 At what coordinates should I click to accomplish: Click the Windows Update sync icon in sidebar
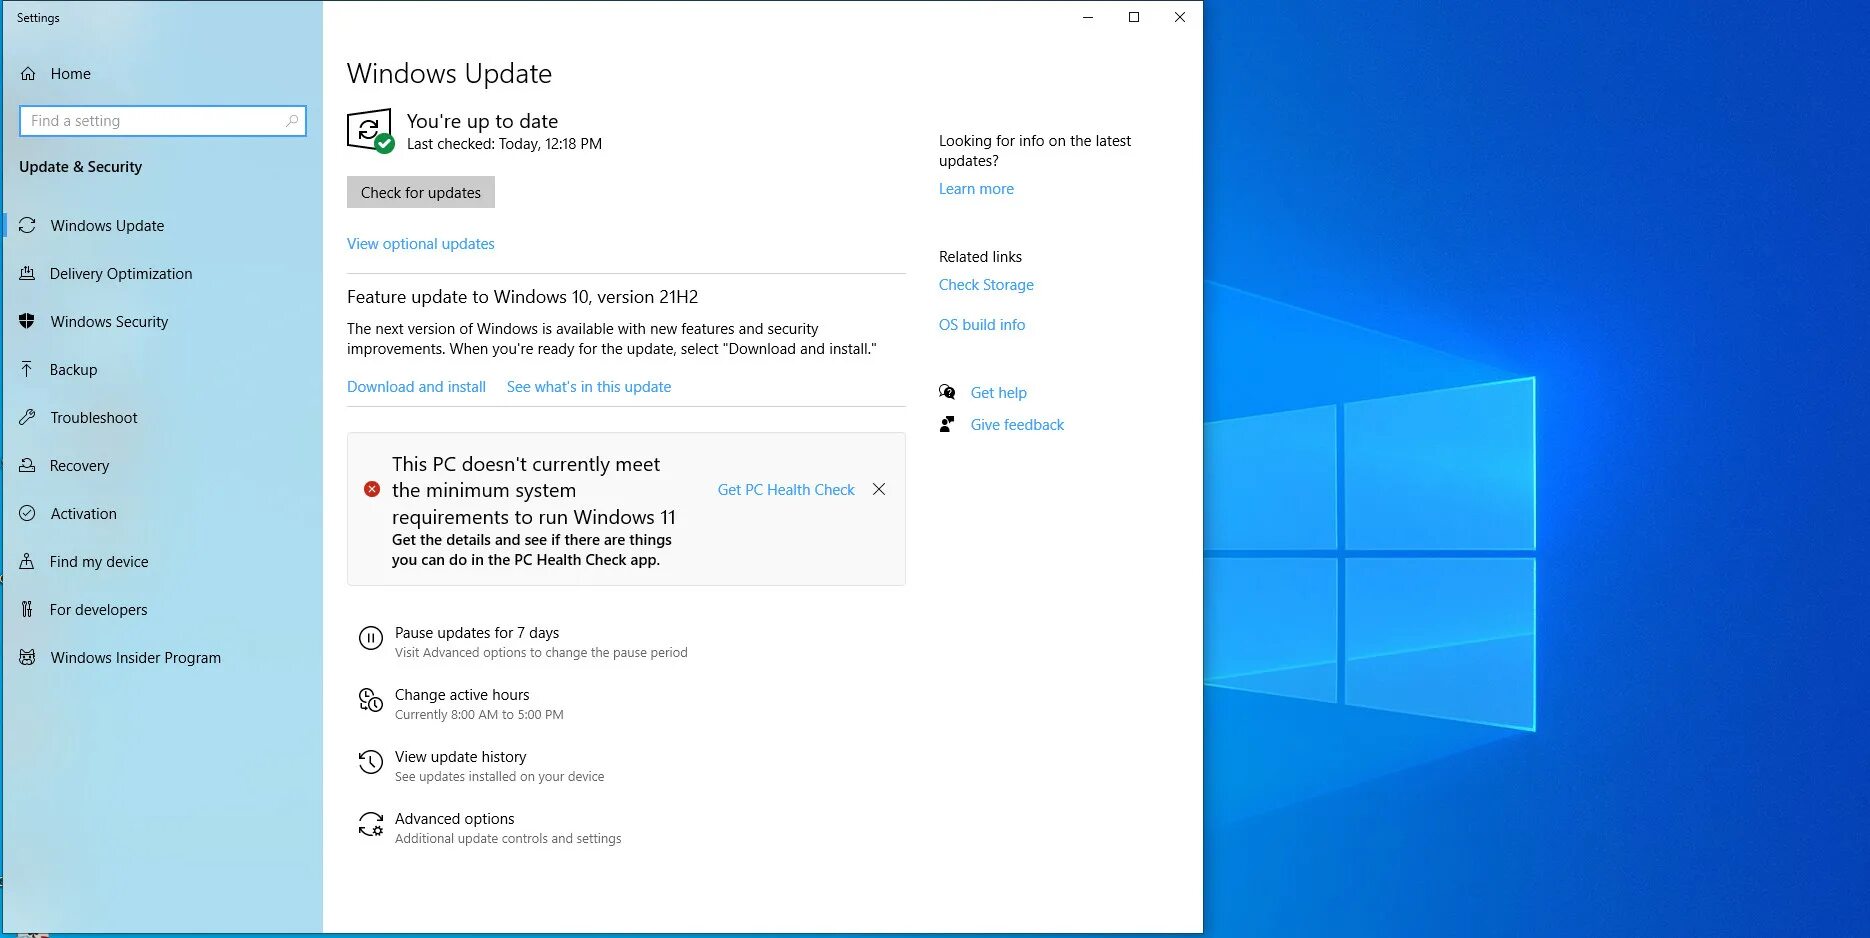pos(27,226)
